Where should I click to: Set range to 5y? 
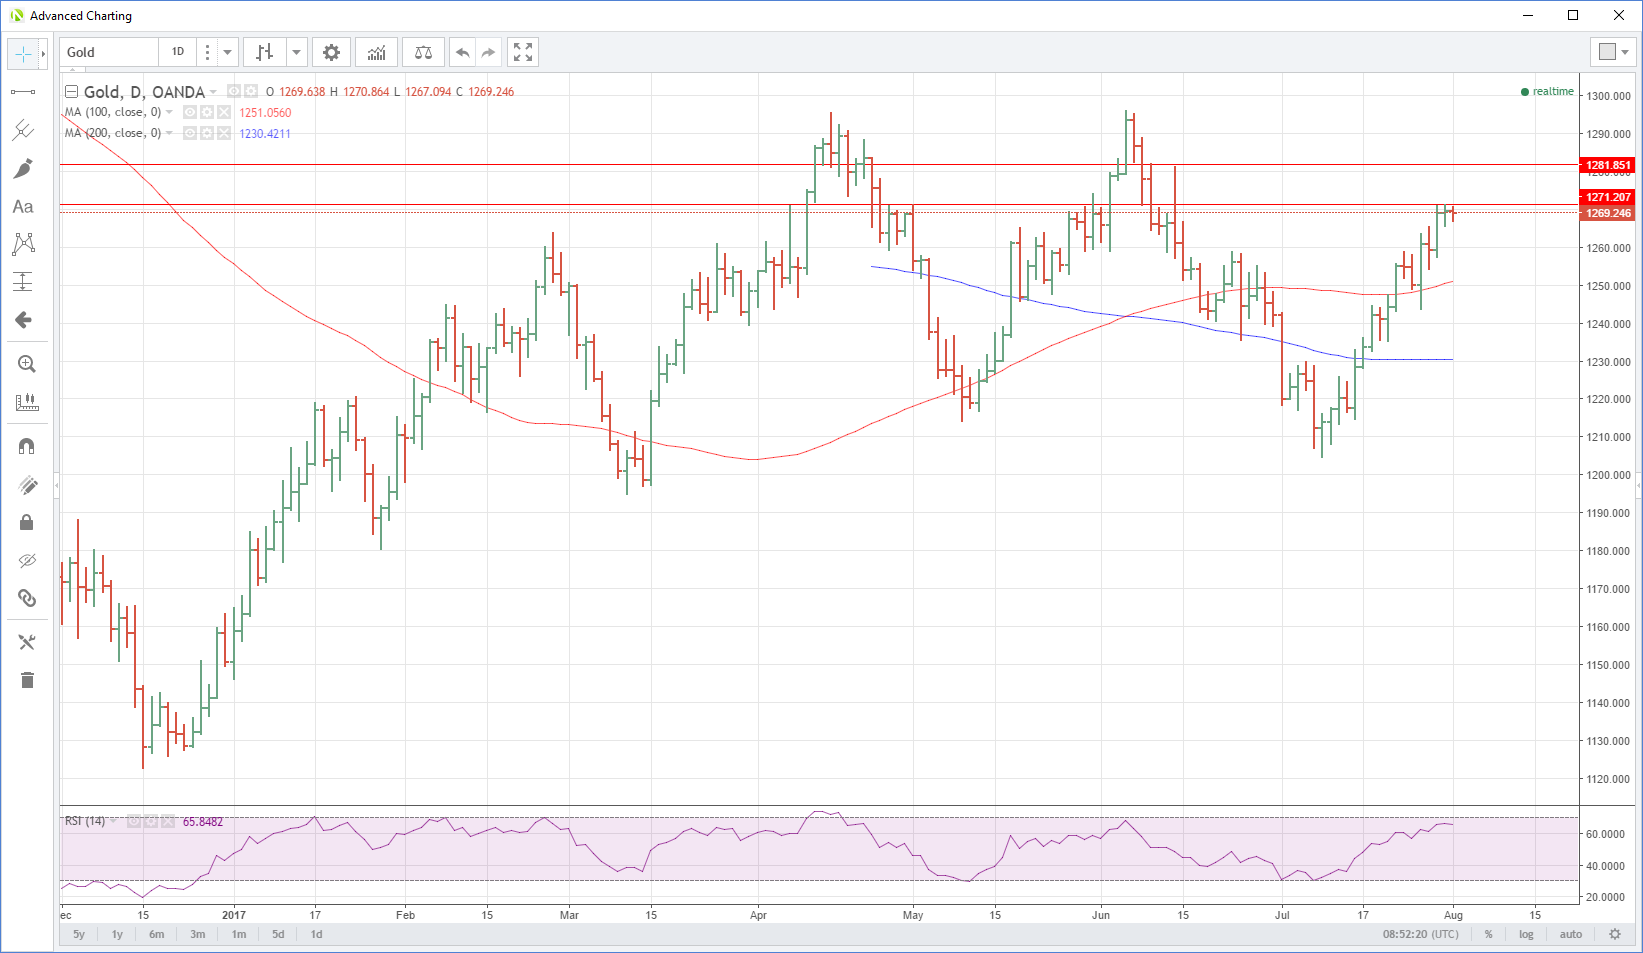point(79,934)
